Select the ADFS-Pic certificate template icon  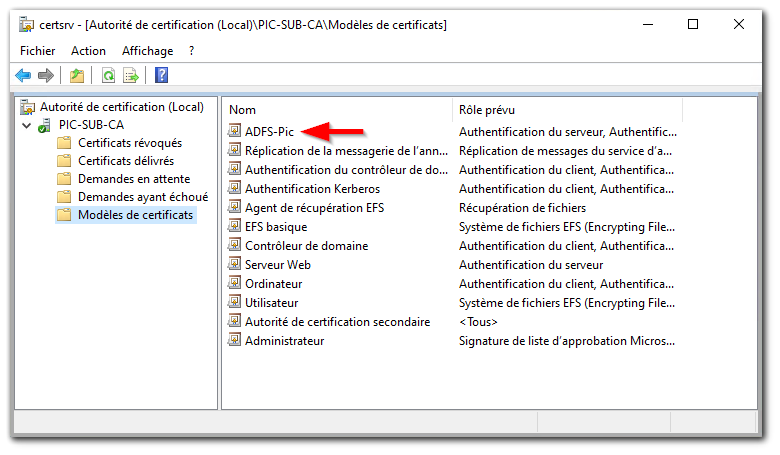tap(234, 131)
